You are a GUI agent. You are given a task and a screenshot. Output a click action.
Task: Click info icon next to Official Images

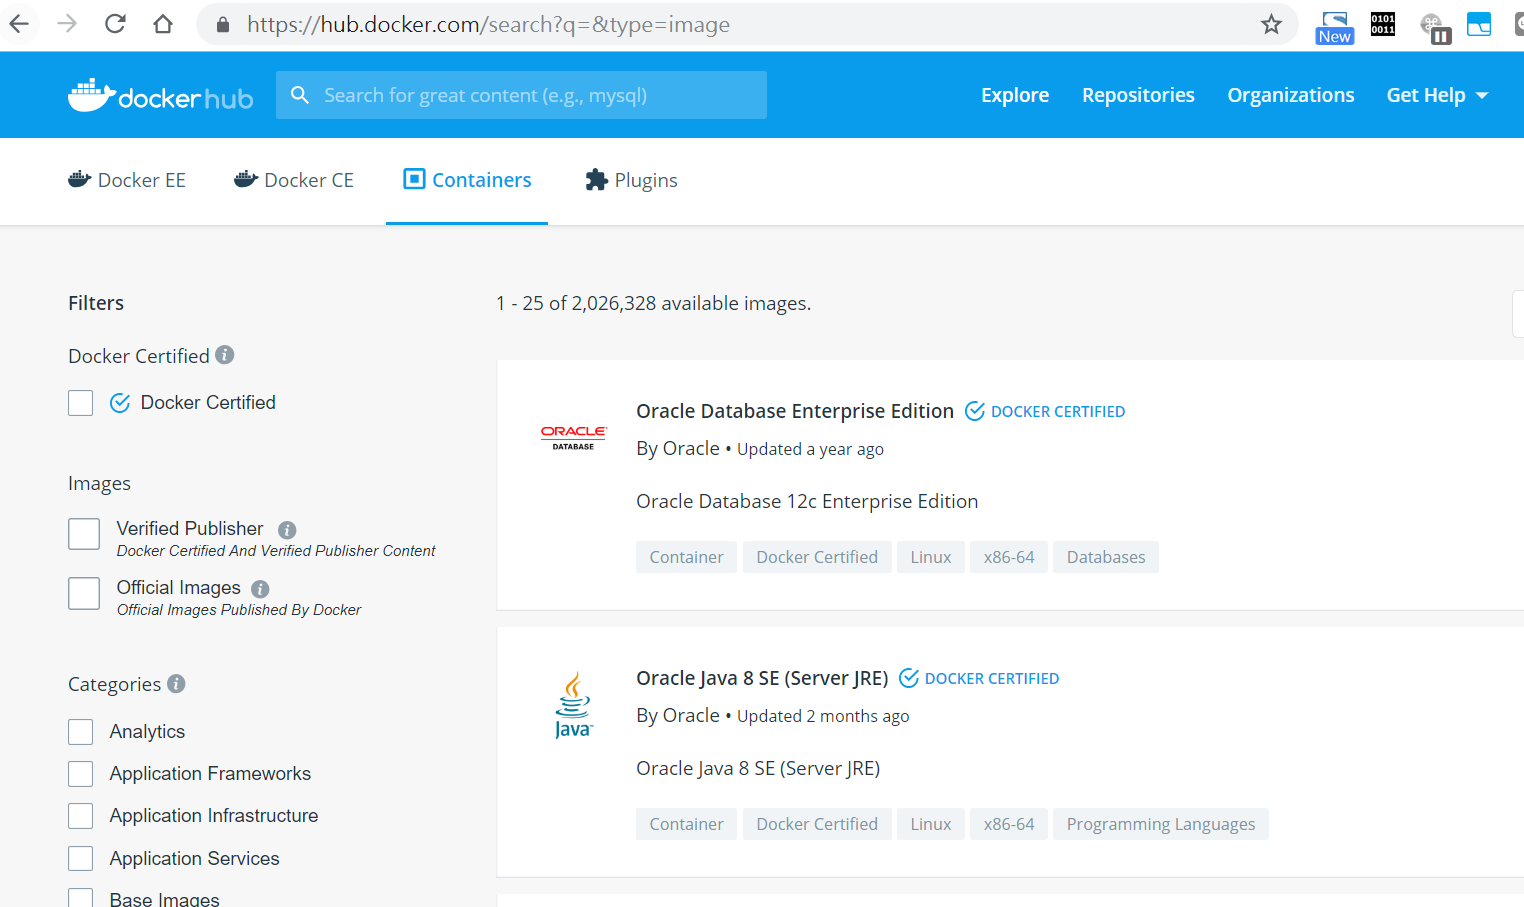click(x=260, y=589)
